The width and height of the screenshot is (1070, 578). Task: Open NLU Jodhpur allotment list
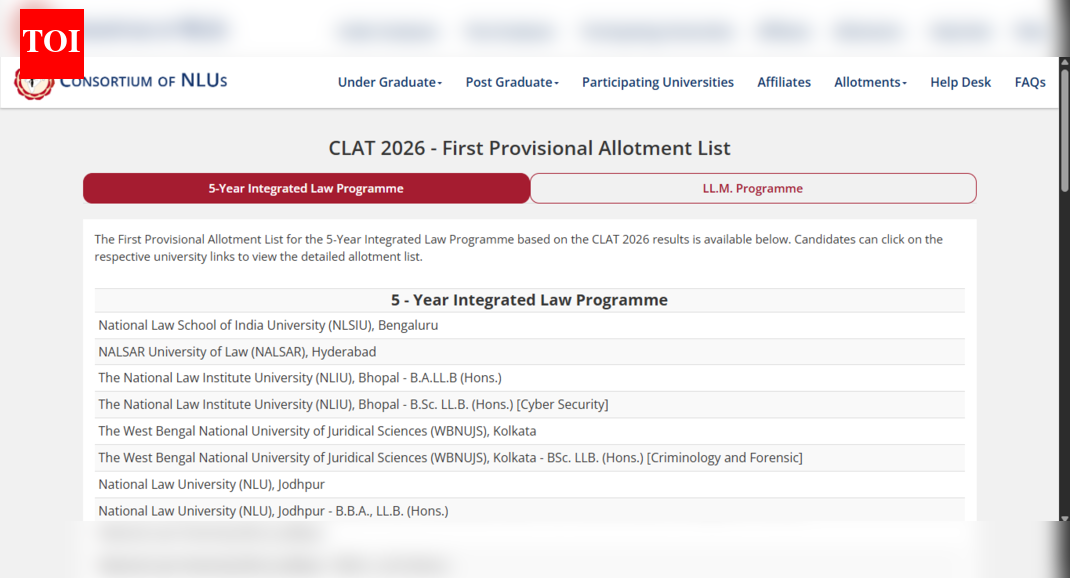210,484
